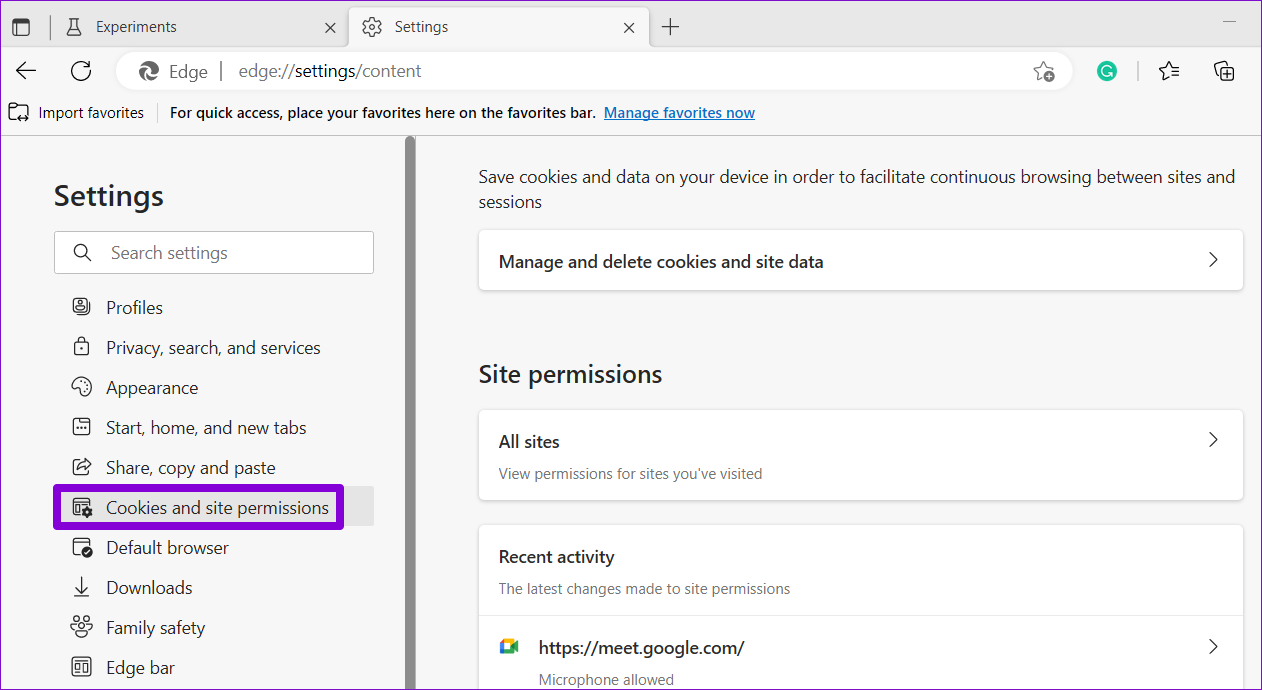Click Manage favorites now link
Image resolution: width=1262 pixels, height=690 pixels.
(x=679, y=113)
